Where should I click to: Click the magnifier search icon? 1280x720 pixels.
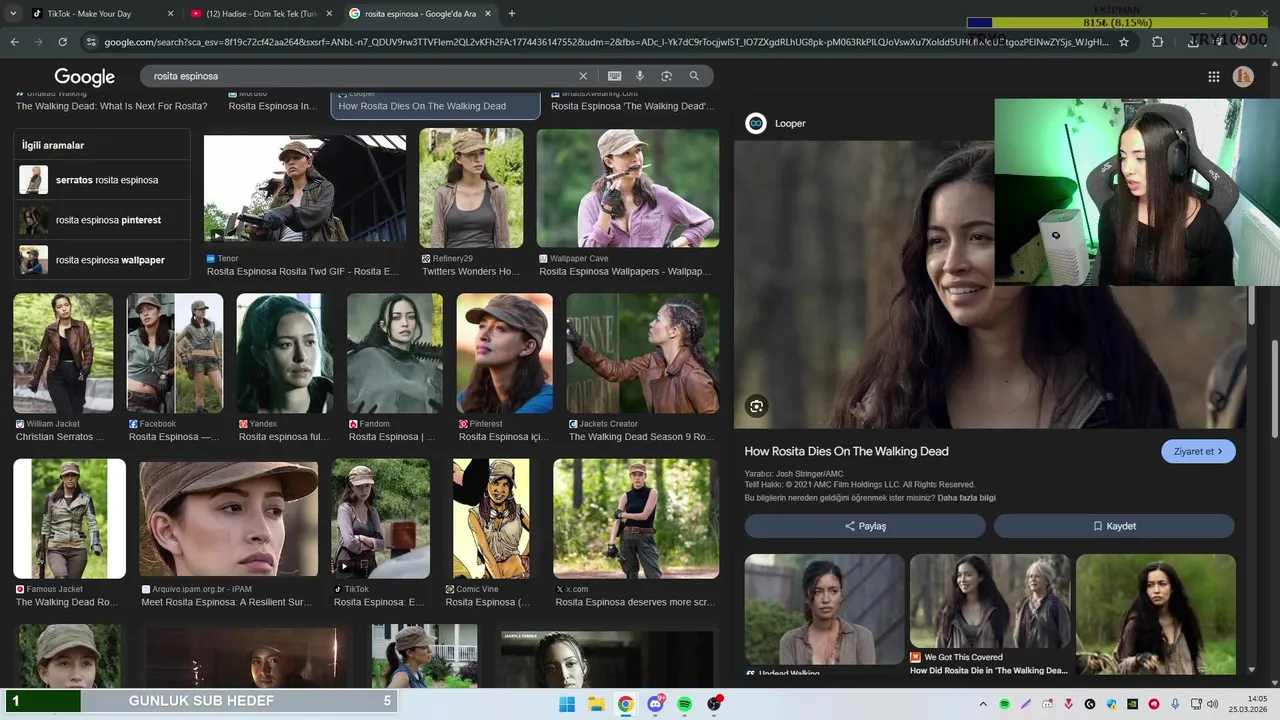tap(694, 76)
